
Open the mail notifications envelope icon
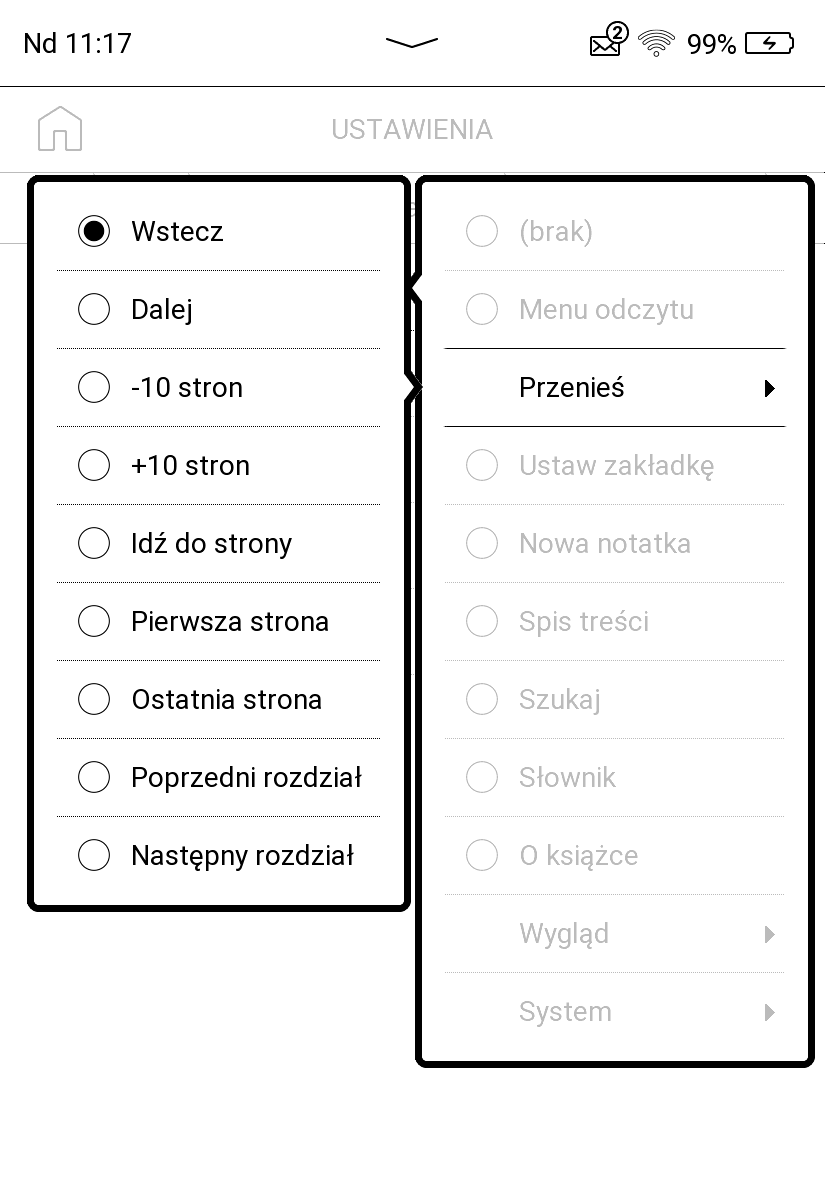pyautogui.click(x=608, y=42)
